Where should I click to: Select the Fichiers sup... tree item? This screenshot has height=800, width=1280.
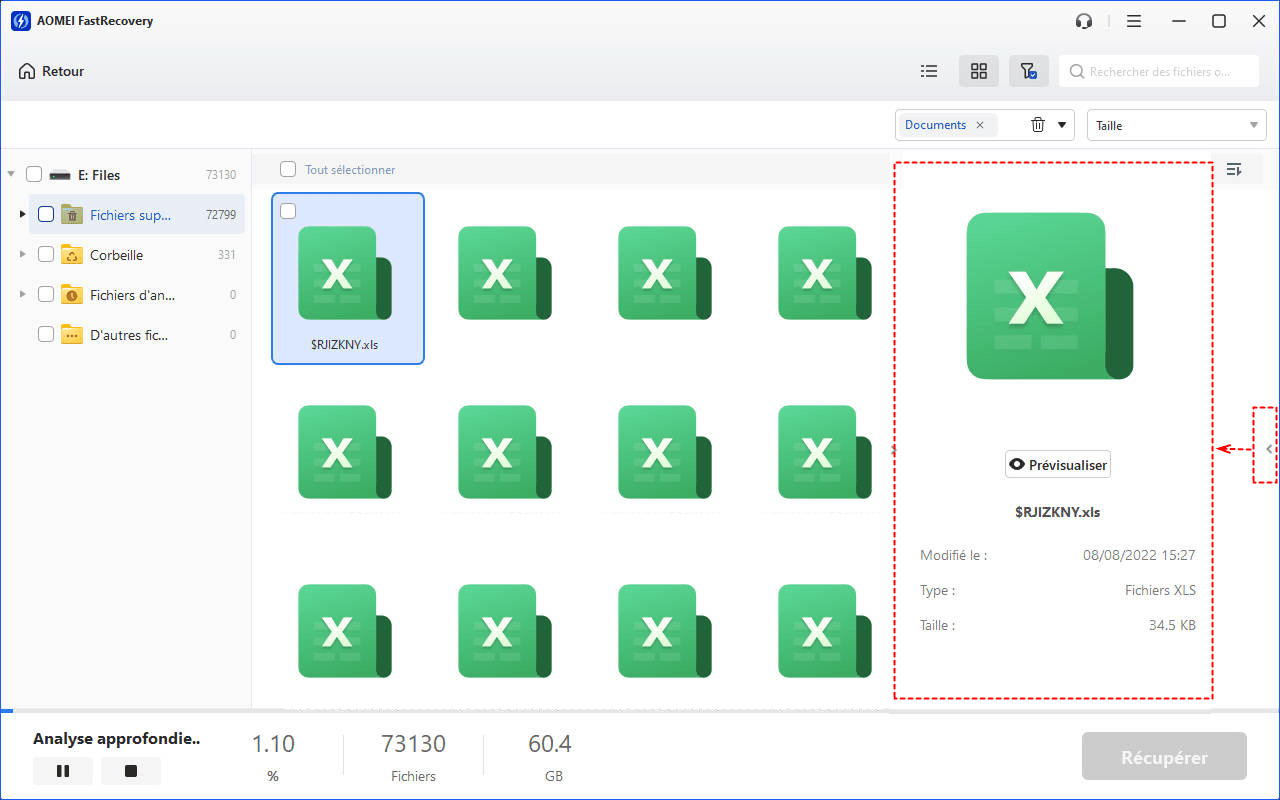[136, 214]
